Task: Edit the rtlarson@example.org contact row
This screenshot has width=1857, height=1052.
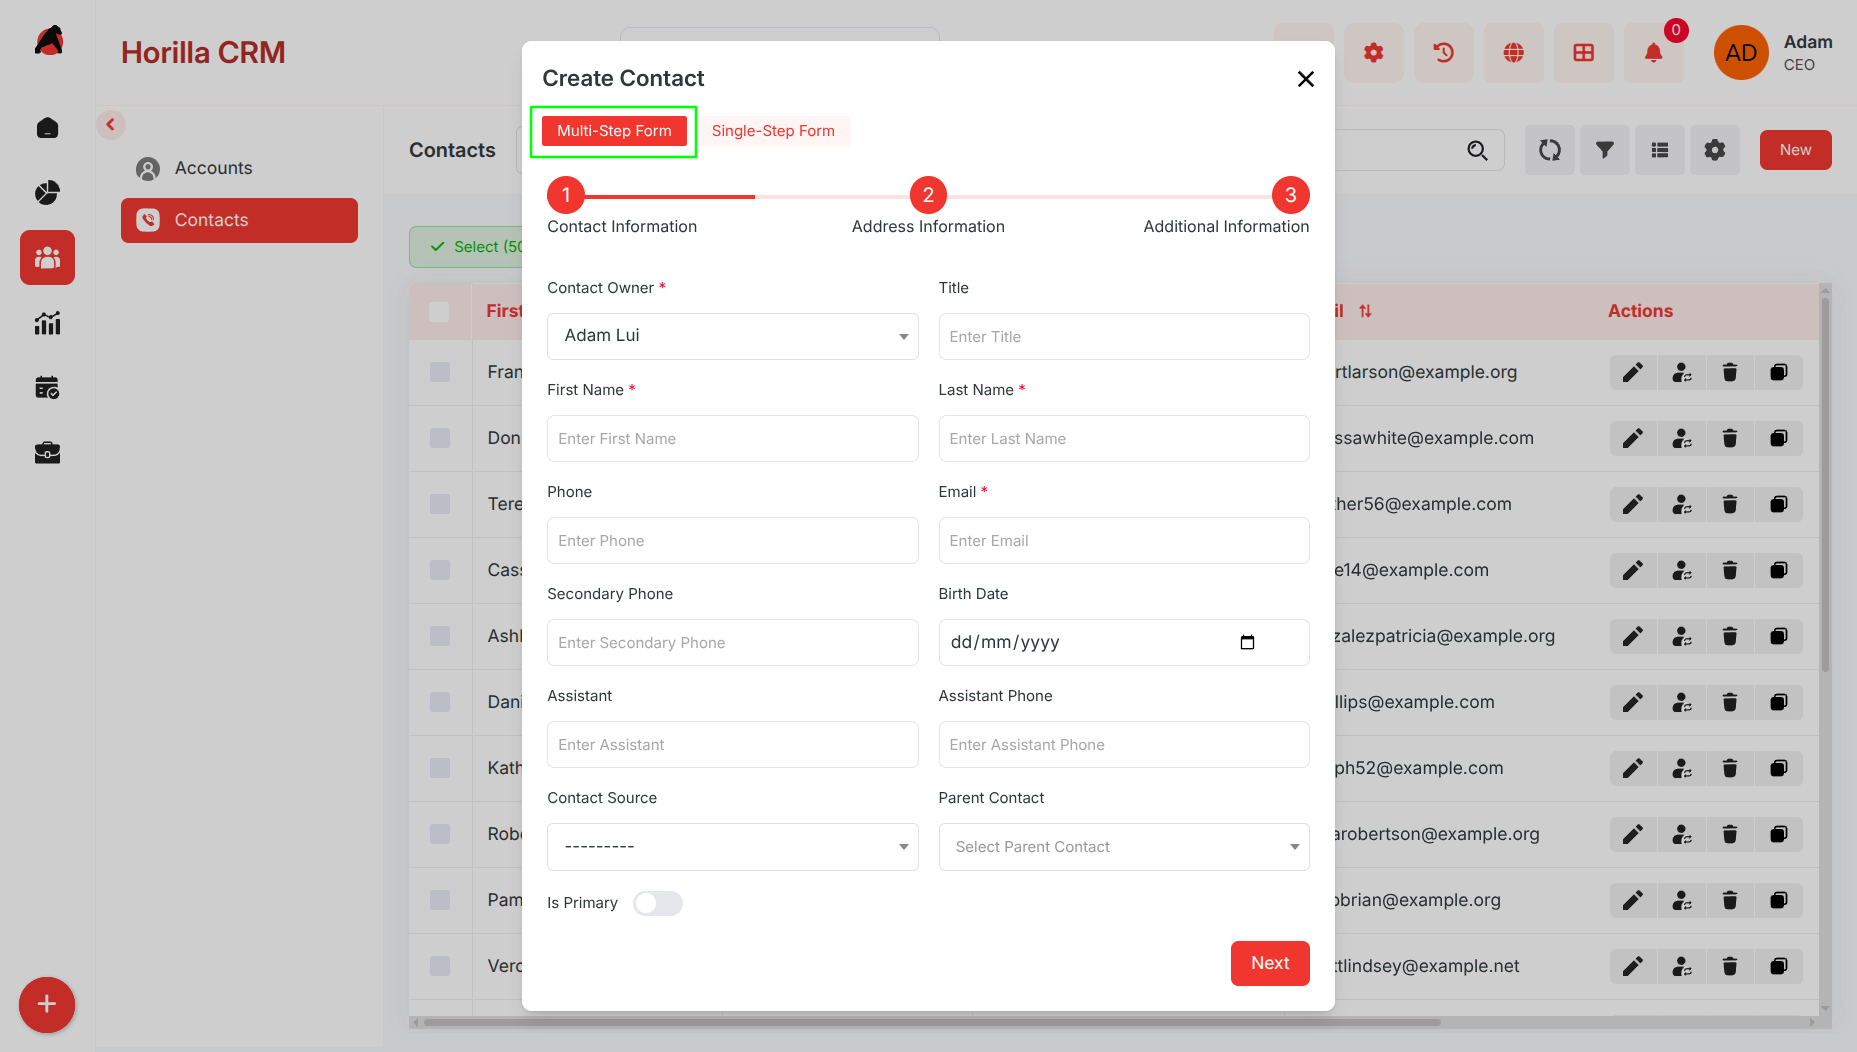Action: point(1633,372)
